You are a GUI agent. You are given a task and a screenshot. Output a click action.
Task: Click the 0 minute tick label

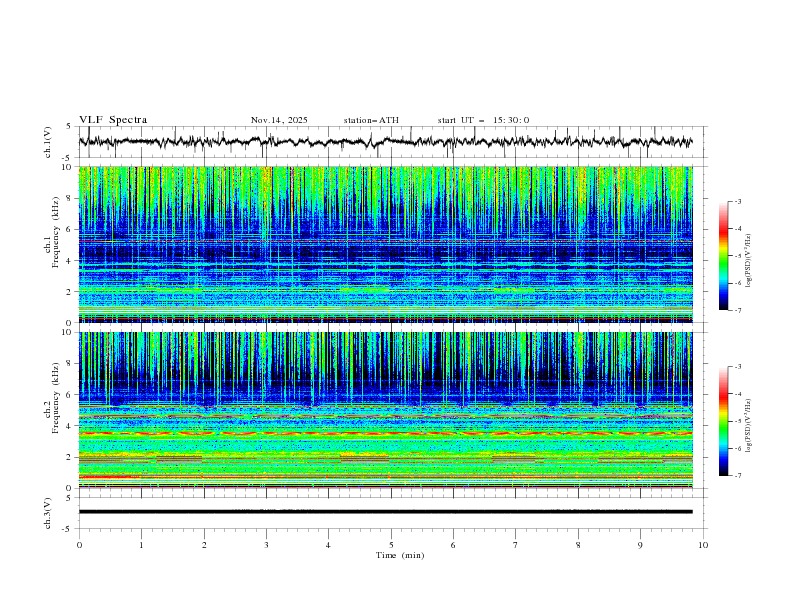coord(79,544)
